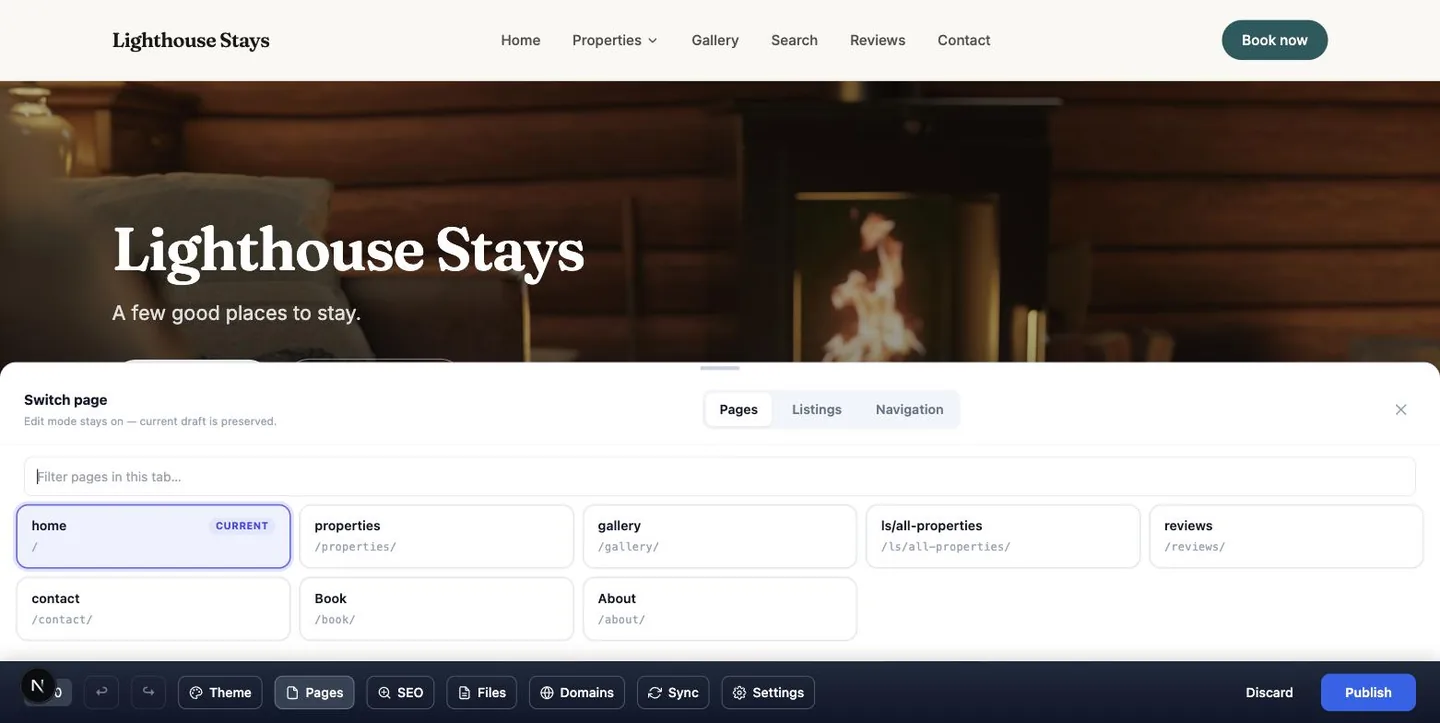The width and height of the screenshot is (1440, 723).
Task: Start a Sync from the toolbar
Action: point(673,692)
